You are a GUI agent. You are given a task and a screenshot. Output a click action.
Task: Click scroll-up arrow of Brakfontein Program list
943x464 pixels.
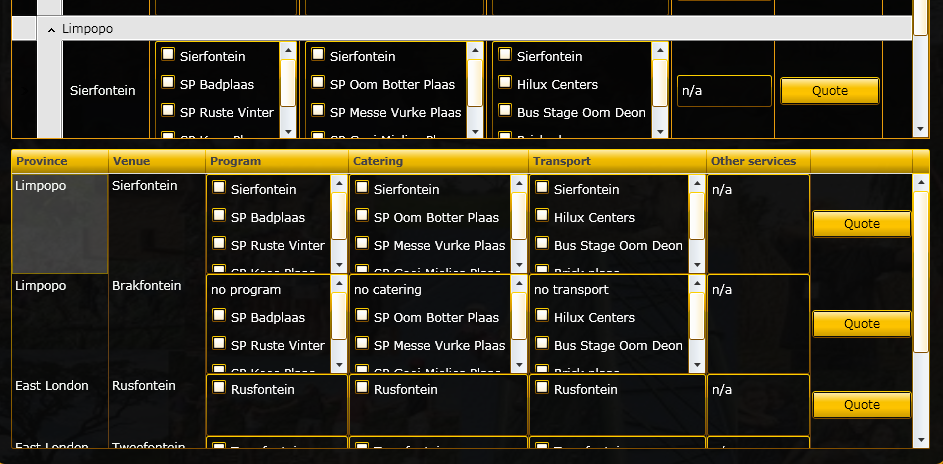[x=339, y=283]
